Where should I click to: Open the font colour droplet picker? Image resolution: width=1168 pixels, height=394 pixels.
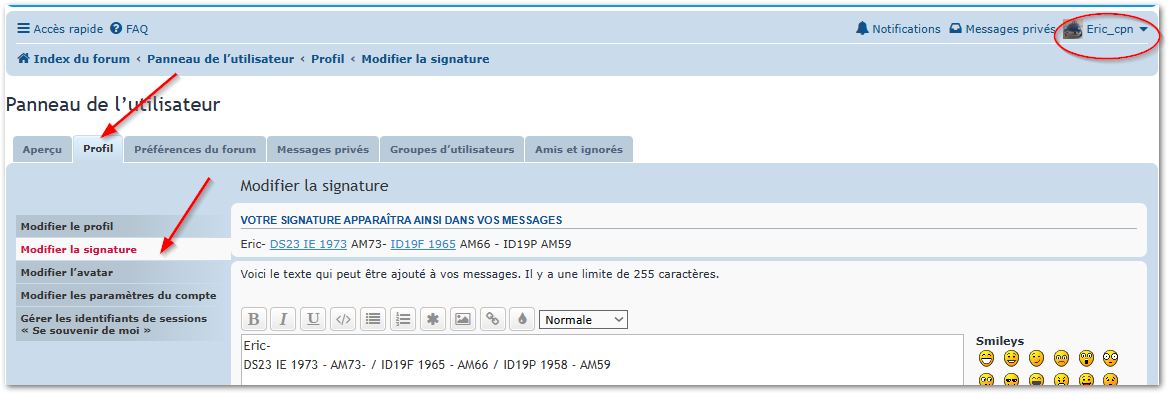click(x=522, y=320)
